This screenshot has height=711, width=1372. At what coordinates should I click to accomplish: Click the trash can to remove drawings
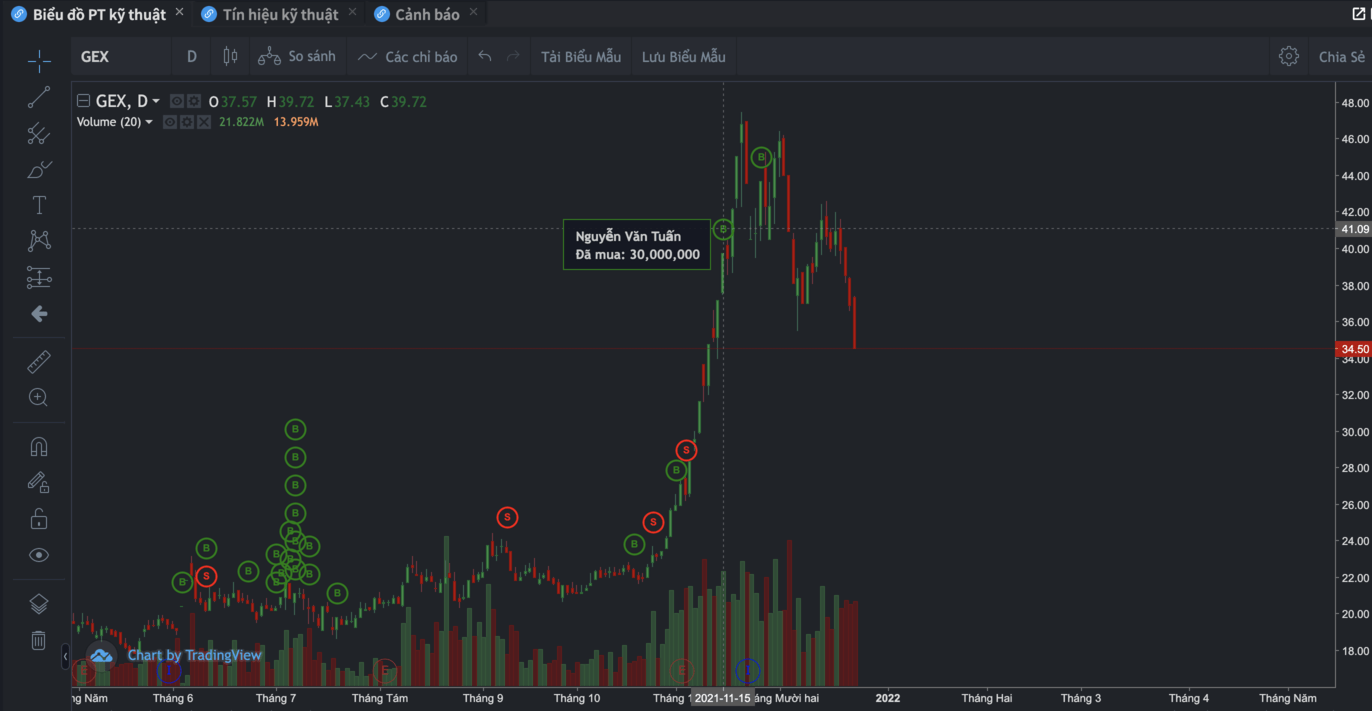pyautogui.click(x=39, y=640)
